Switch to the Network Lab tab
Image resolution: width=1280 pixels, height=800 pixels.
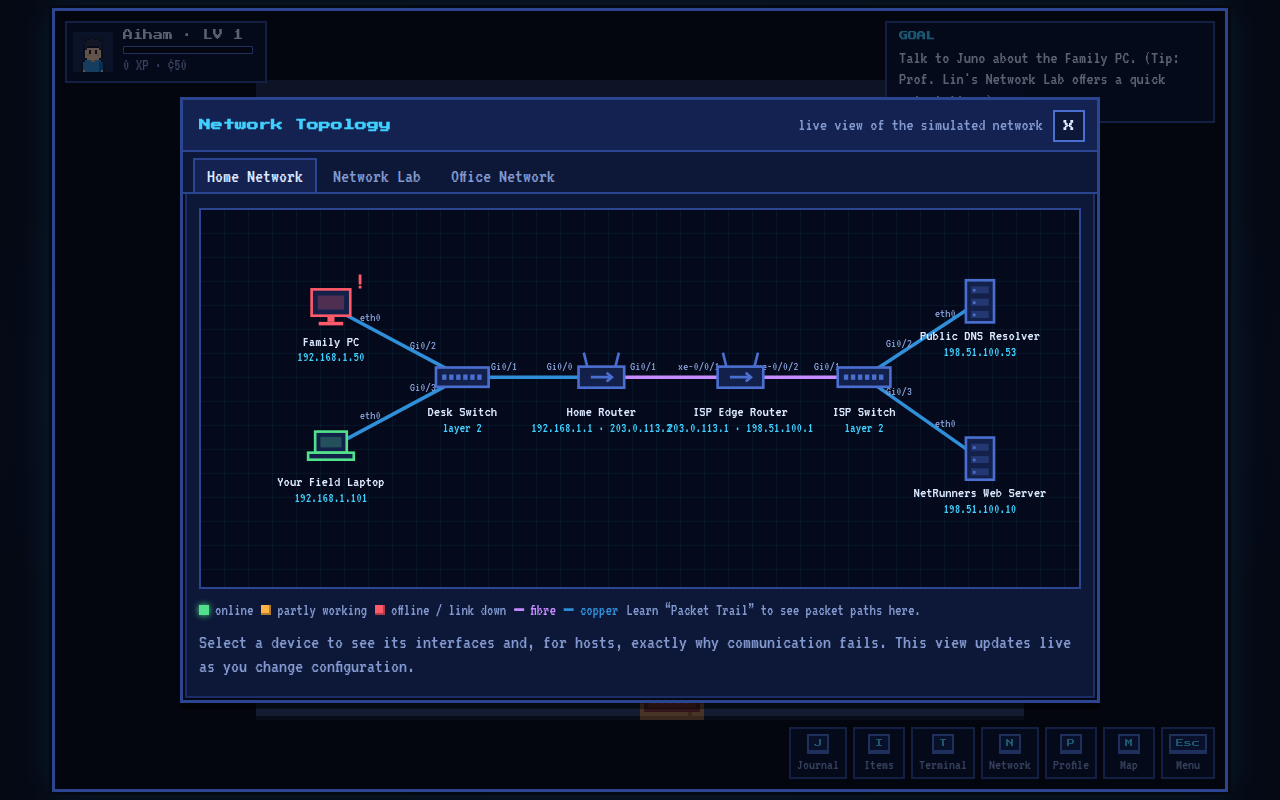click(377, 177)
